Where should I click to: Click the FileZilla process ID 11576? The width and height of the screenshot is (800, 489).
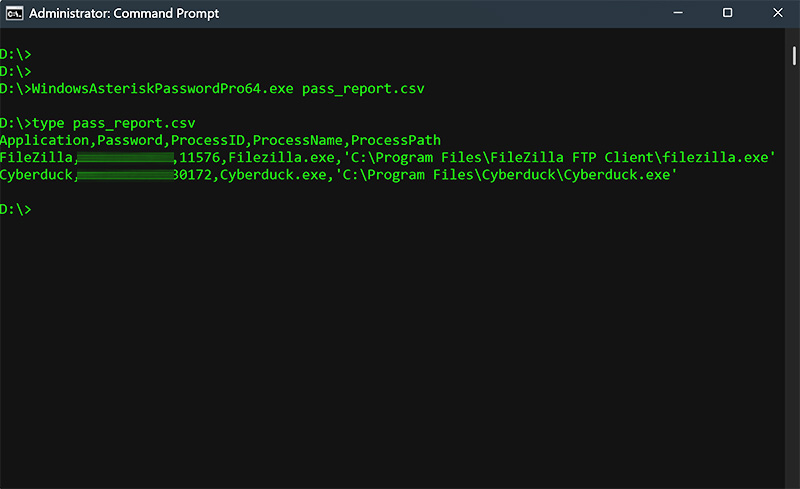click(199, 157)
